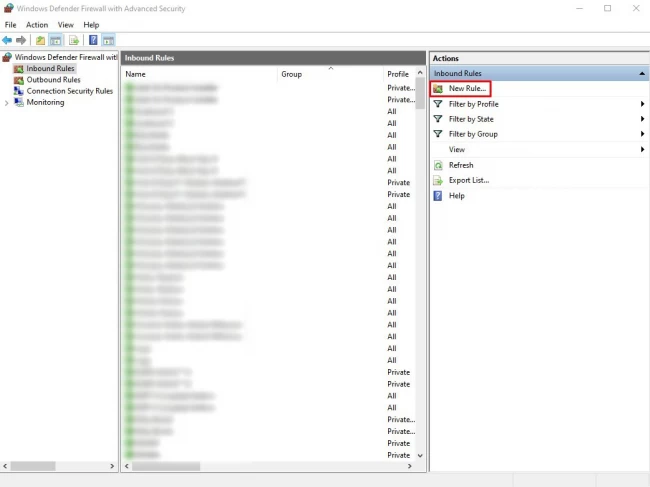650x487 pixels.
Task: Click Filter by Profile action
Action: (473, 104)
